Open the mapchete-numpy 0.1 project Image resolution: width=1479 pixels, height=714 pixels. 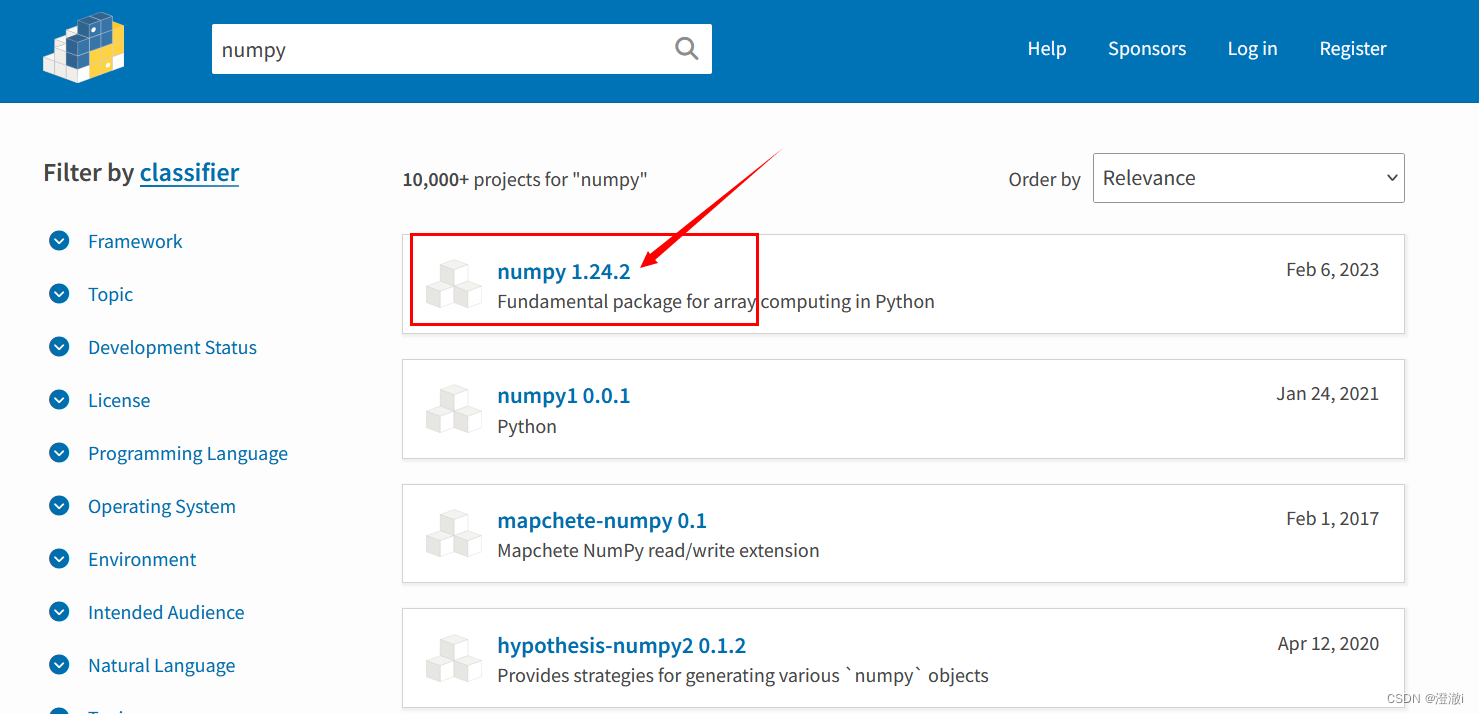click(x=602, y=521)
